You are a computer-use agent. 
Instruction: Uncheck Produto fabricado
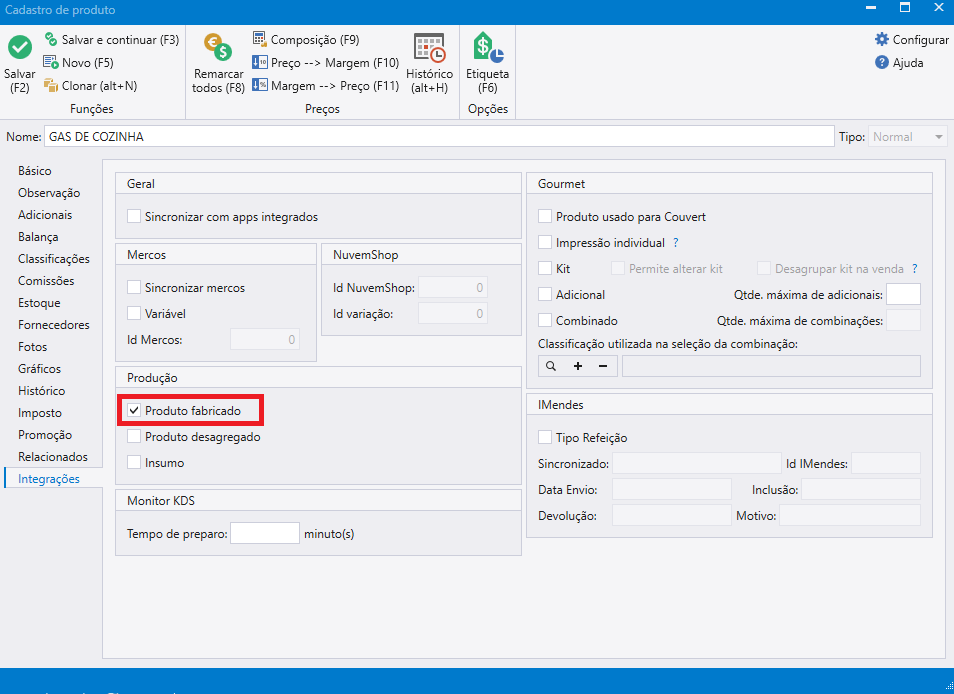(x=134, y=411)
